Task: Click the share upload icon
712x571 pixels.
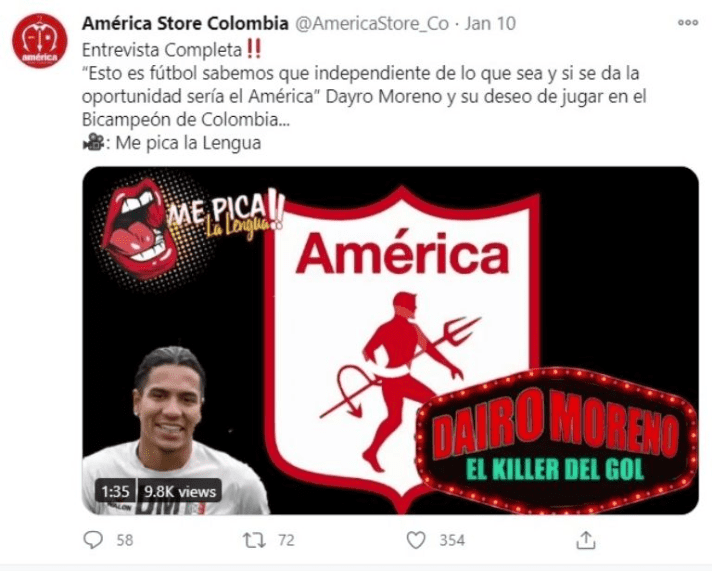Action: 586,540
